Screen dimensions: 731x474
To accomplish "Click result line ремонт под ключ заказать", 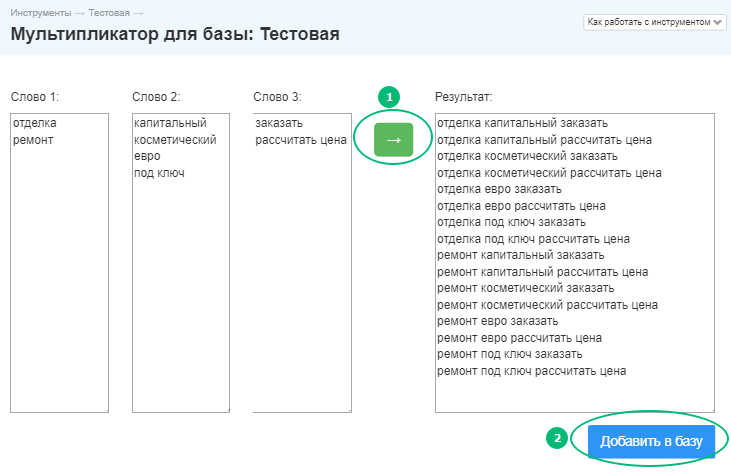I will pyautogui.click(x=510, y=355).
